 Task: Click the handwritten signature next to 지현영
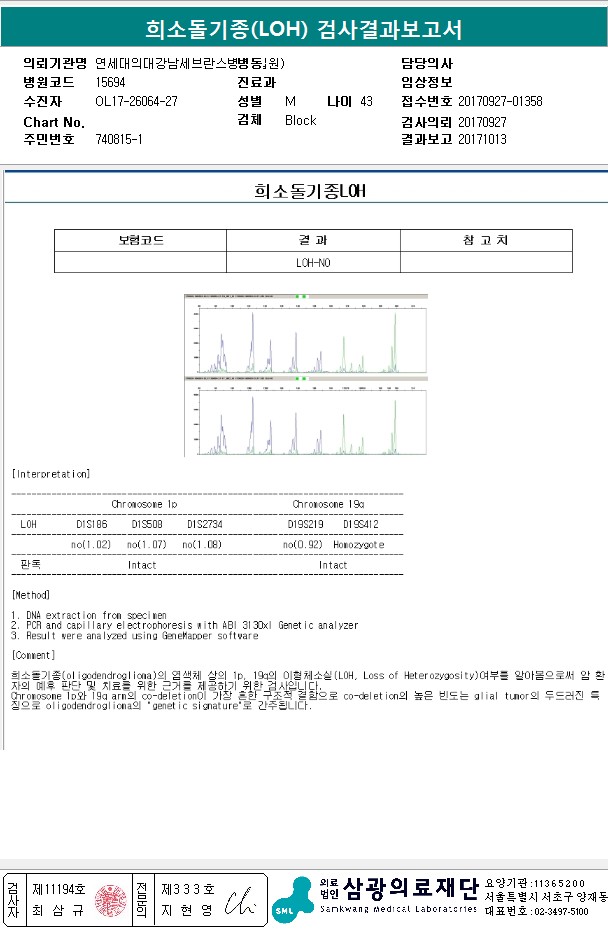(x=240, y=902)
